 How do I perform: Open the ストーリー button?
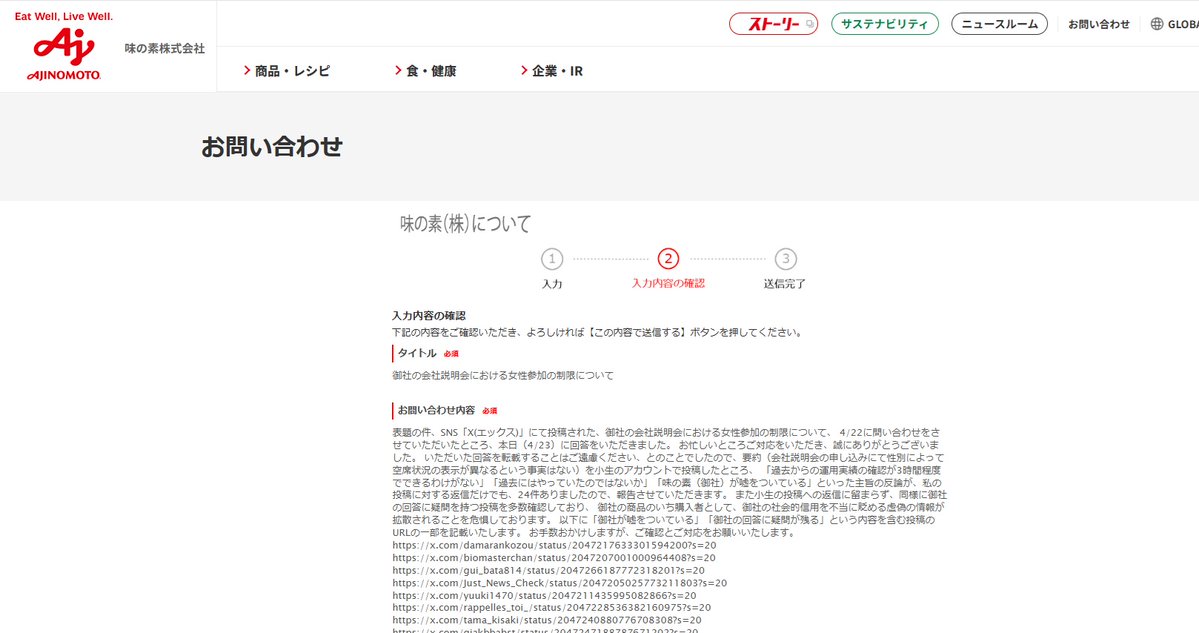773,24
